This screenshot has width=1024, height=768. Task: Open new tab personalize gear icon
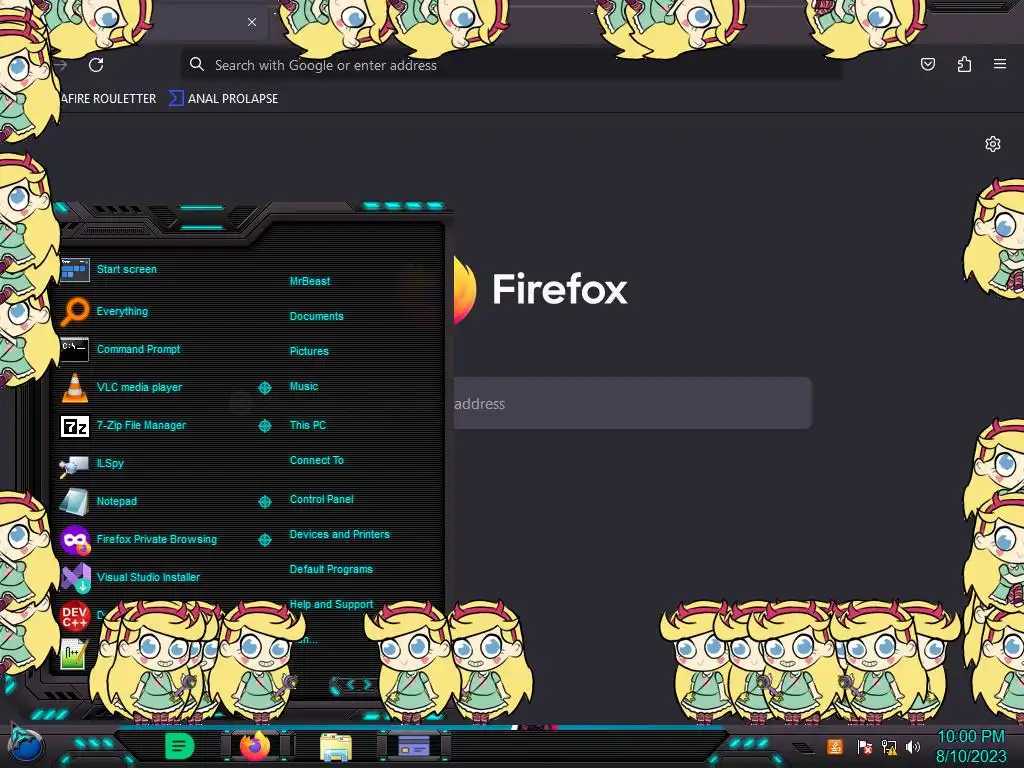coord(993,144)
